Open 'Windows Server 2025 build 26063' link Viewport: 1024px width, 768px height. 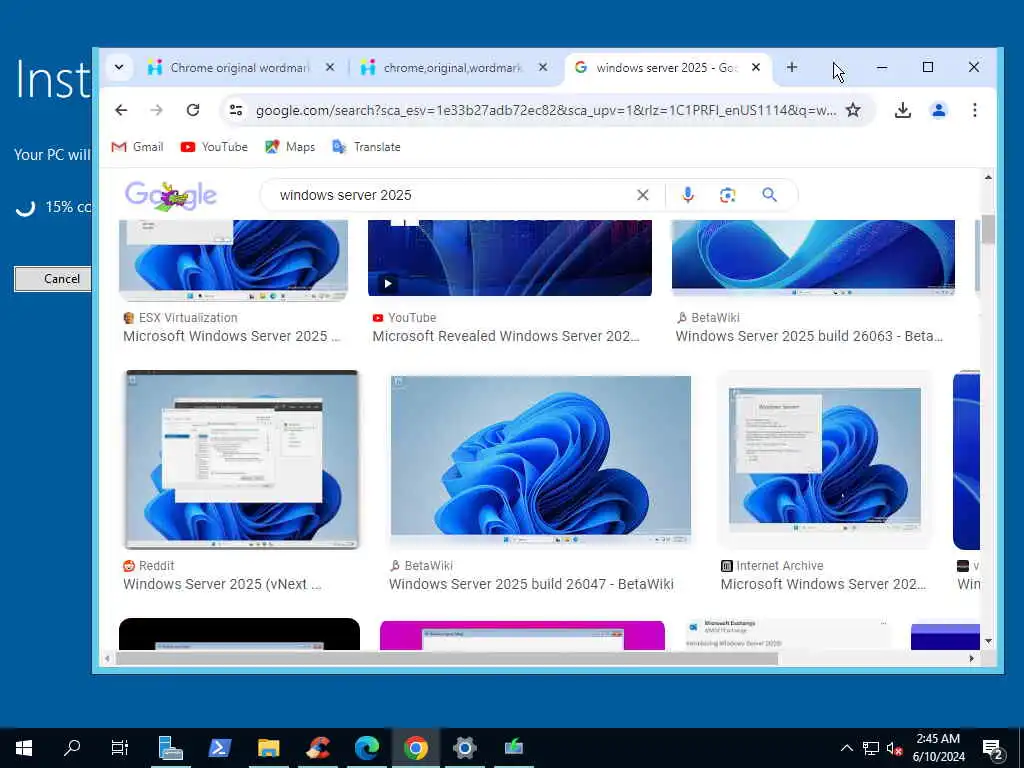pyautogui.click(x=809, y=336)
